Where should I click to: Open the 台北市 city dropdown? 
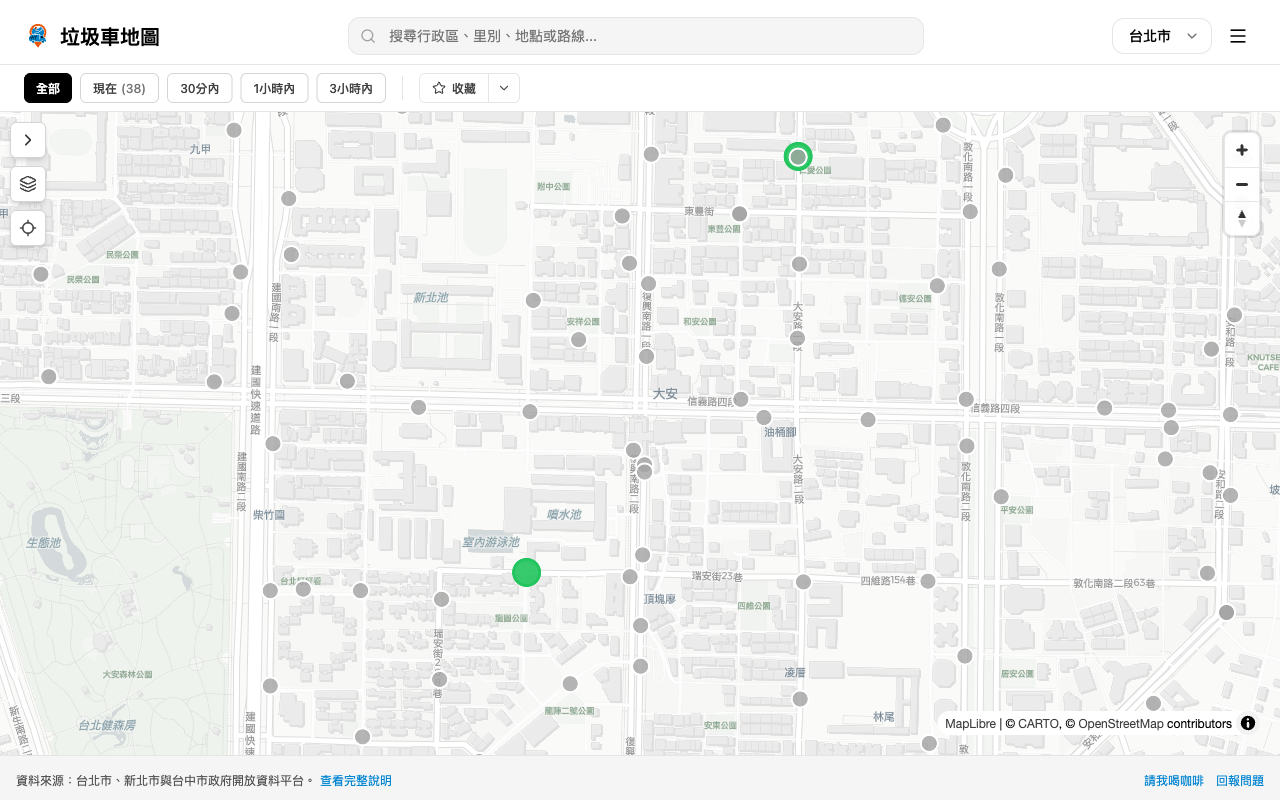click(1162, 36)
